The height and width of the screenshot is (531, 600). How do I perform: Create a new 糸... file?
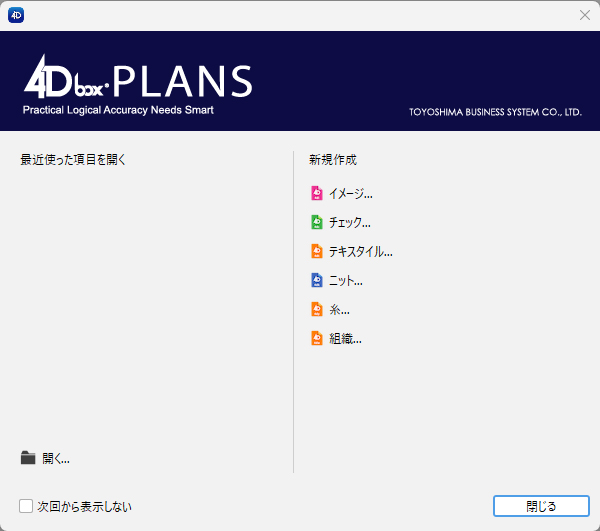click(339, 310)
